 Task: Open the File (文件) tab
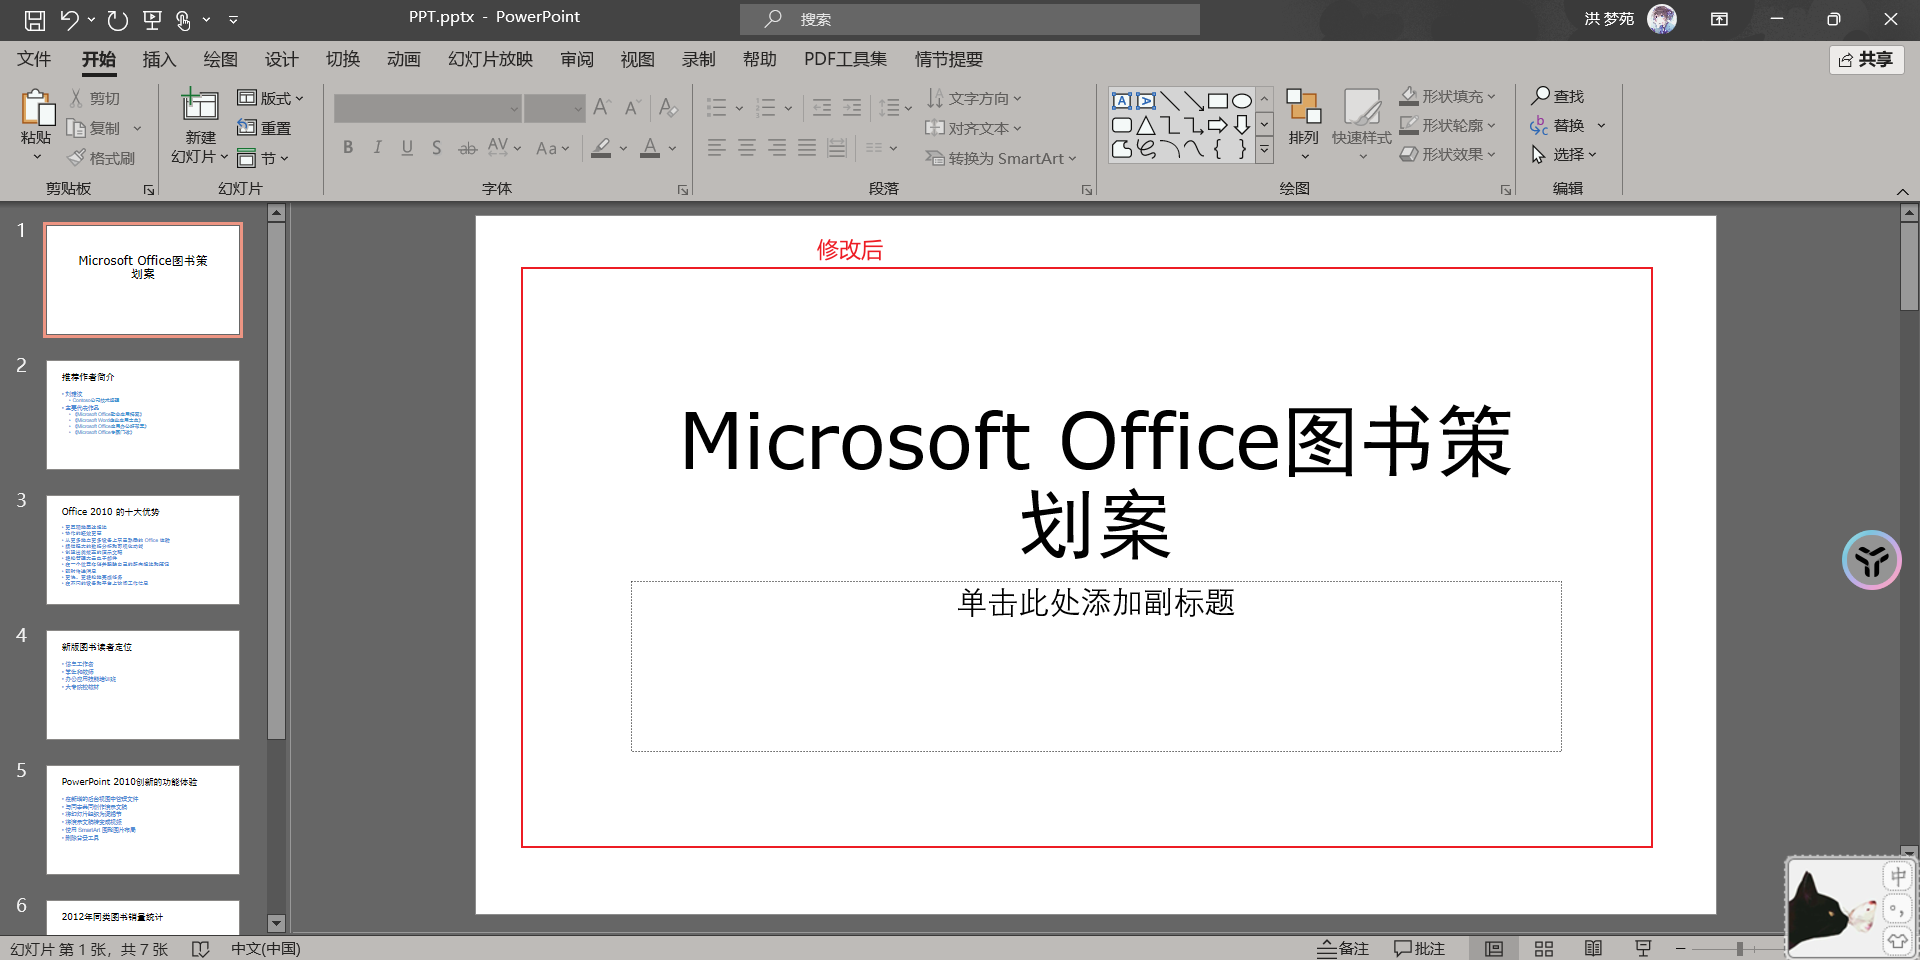point(34,59)
